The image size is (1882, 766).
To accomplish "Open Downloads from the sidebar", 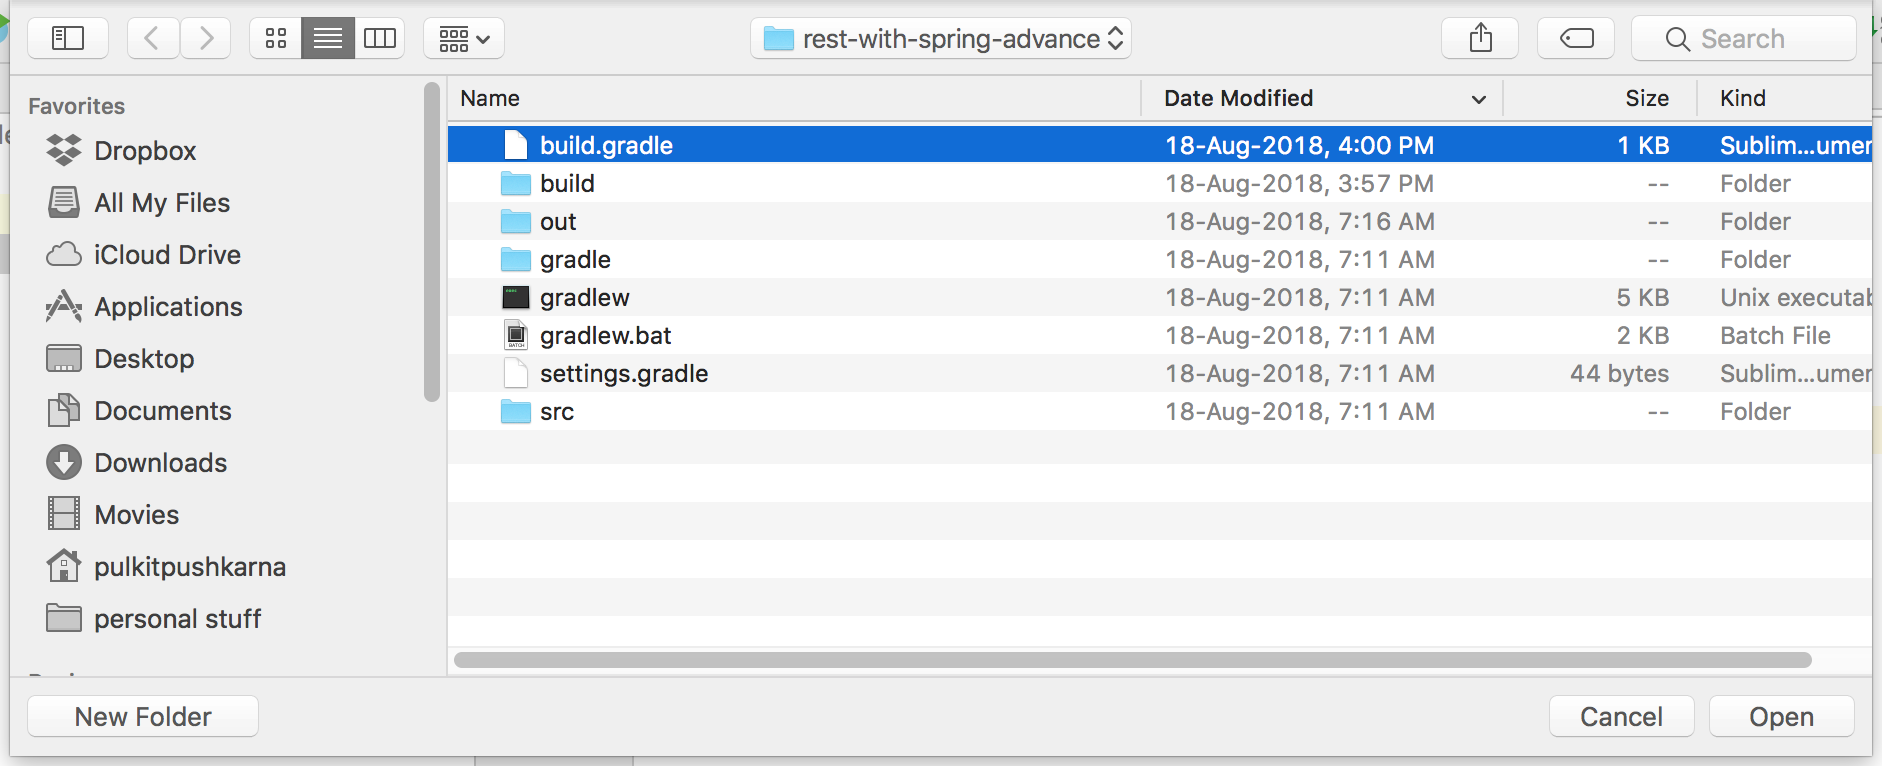I will coord(137,462).
